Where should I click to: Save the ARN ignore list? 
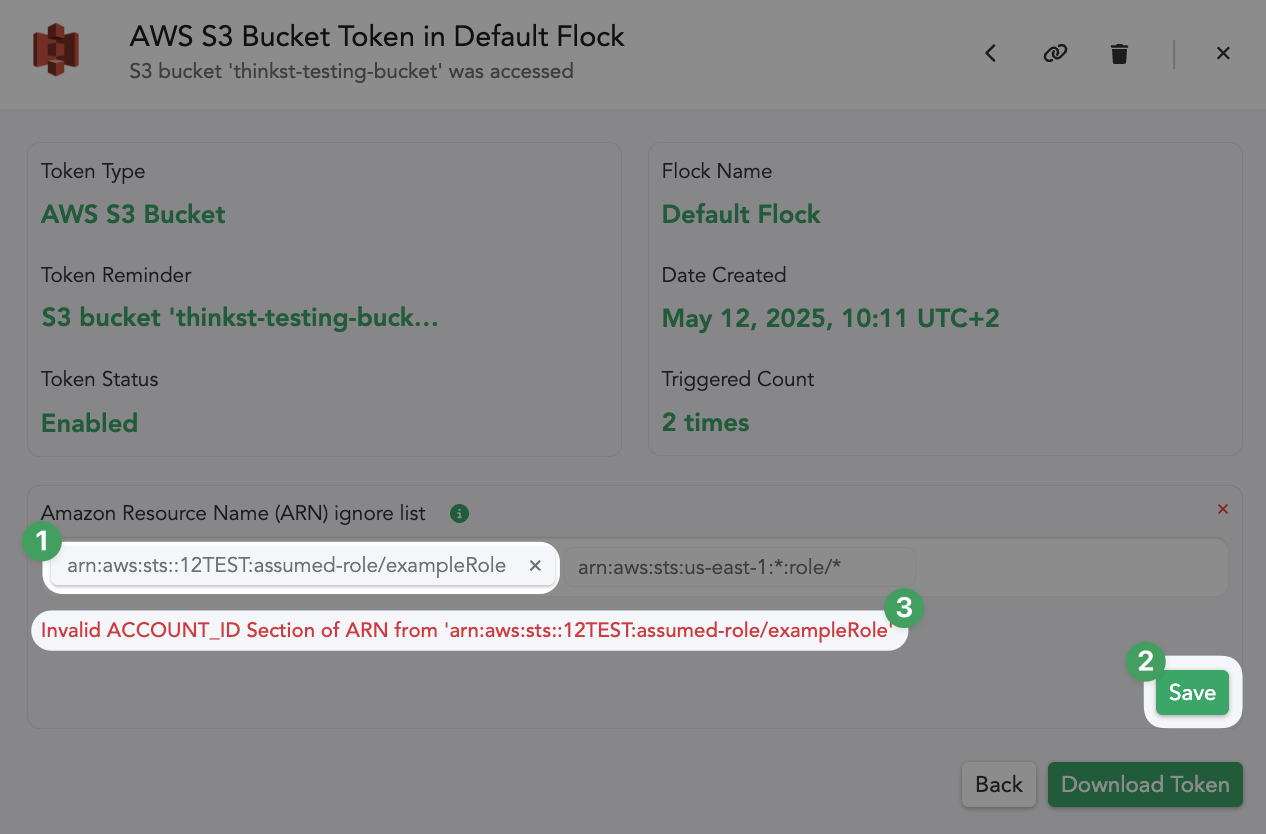(x=1192, y=692)
